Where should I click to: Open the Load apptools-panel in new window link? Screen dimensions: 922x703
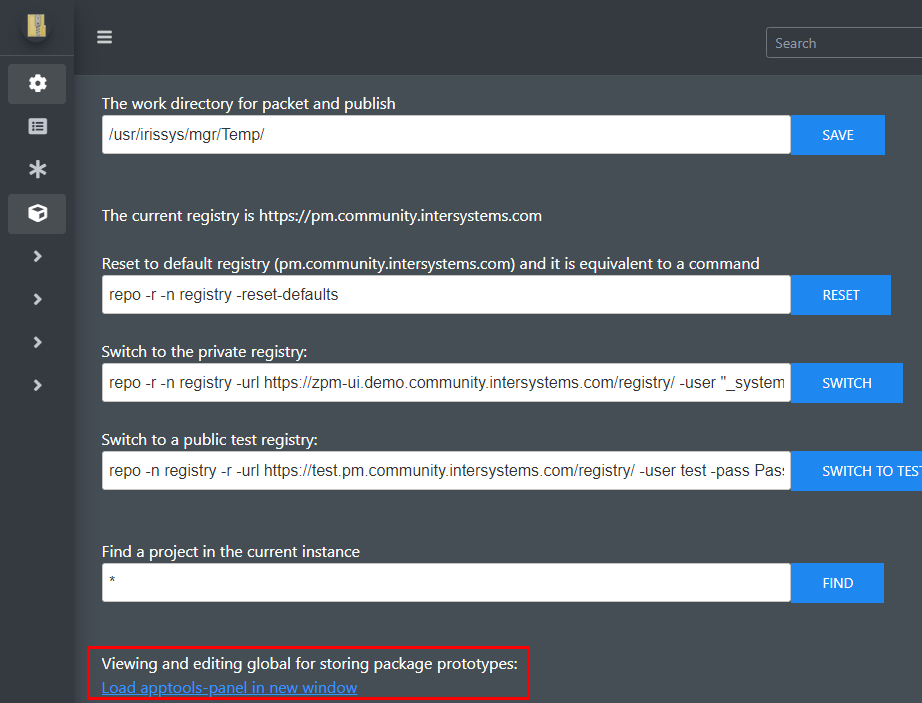(x=229, y=688)
